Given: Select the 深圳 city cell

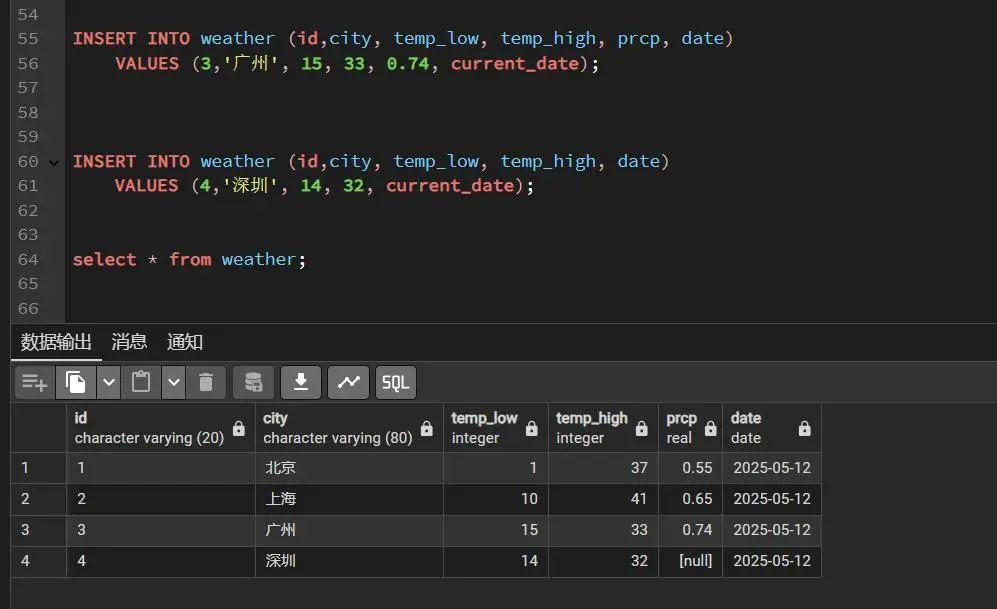Looking at the screenshot, I should (x=349, y=561).
